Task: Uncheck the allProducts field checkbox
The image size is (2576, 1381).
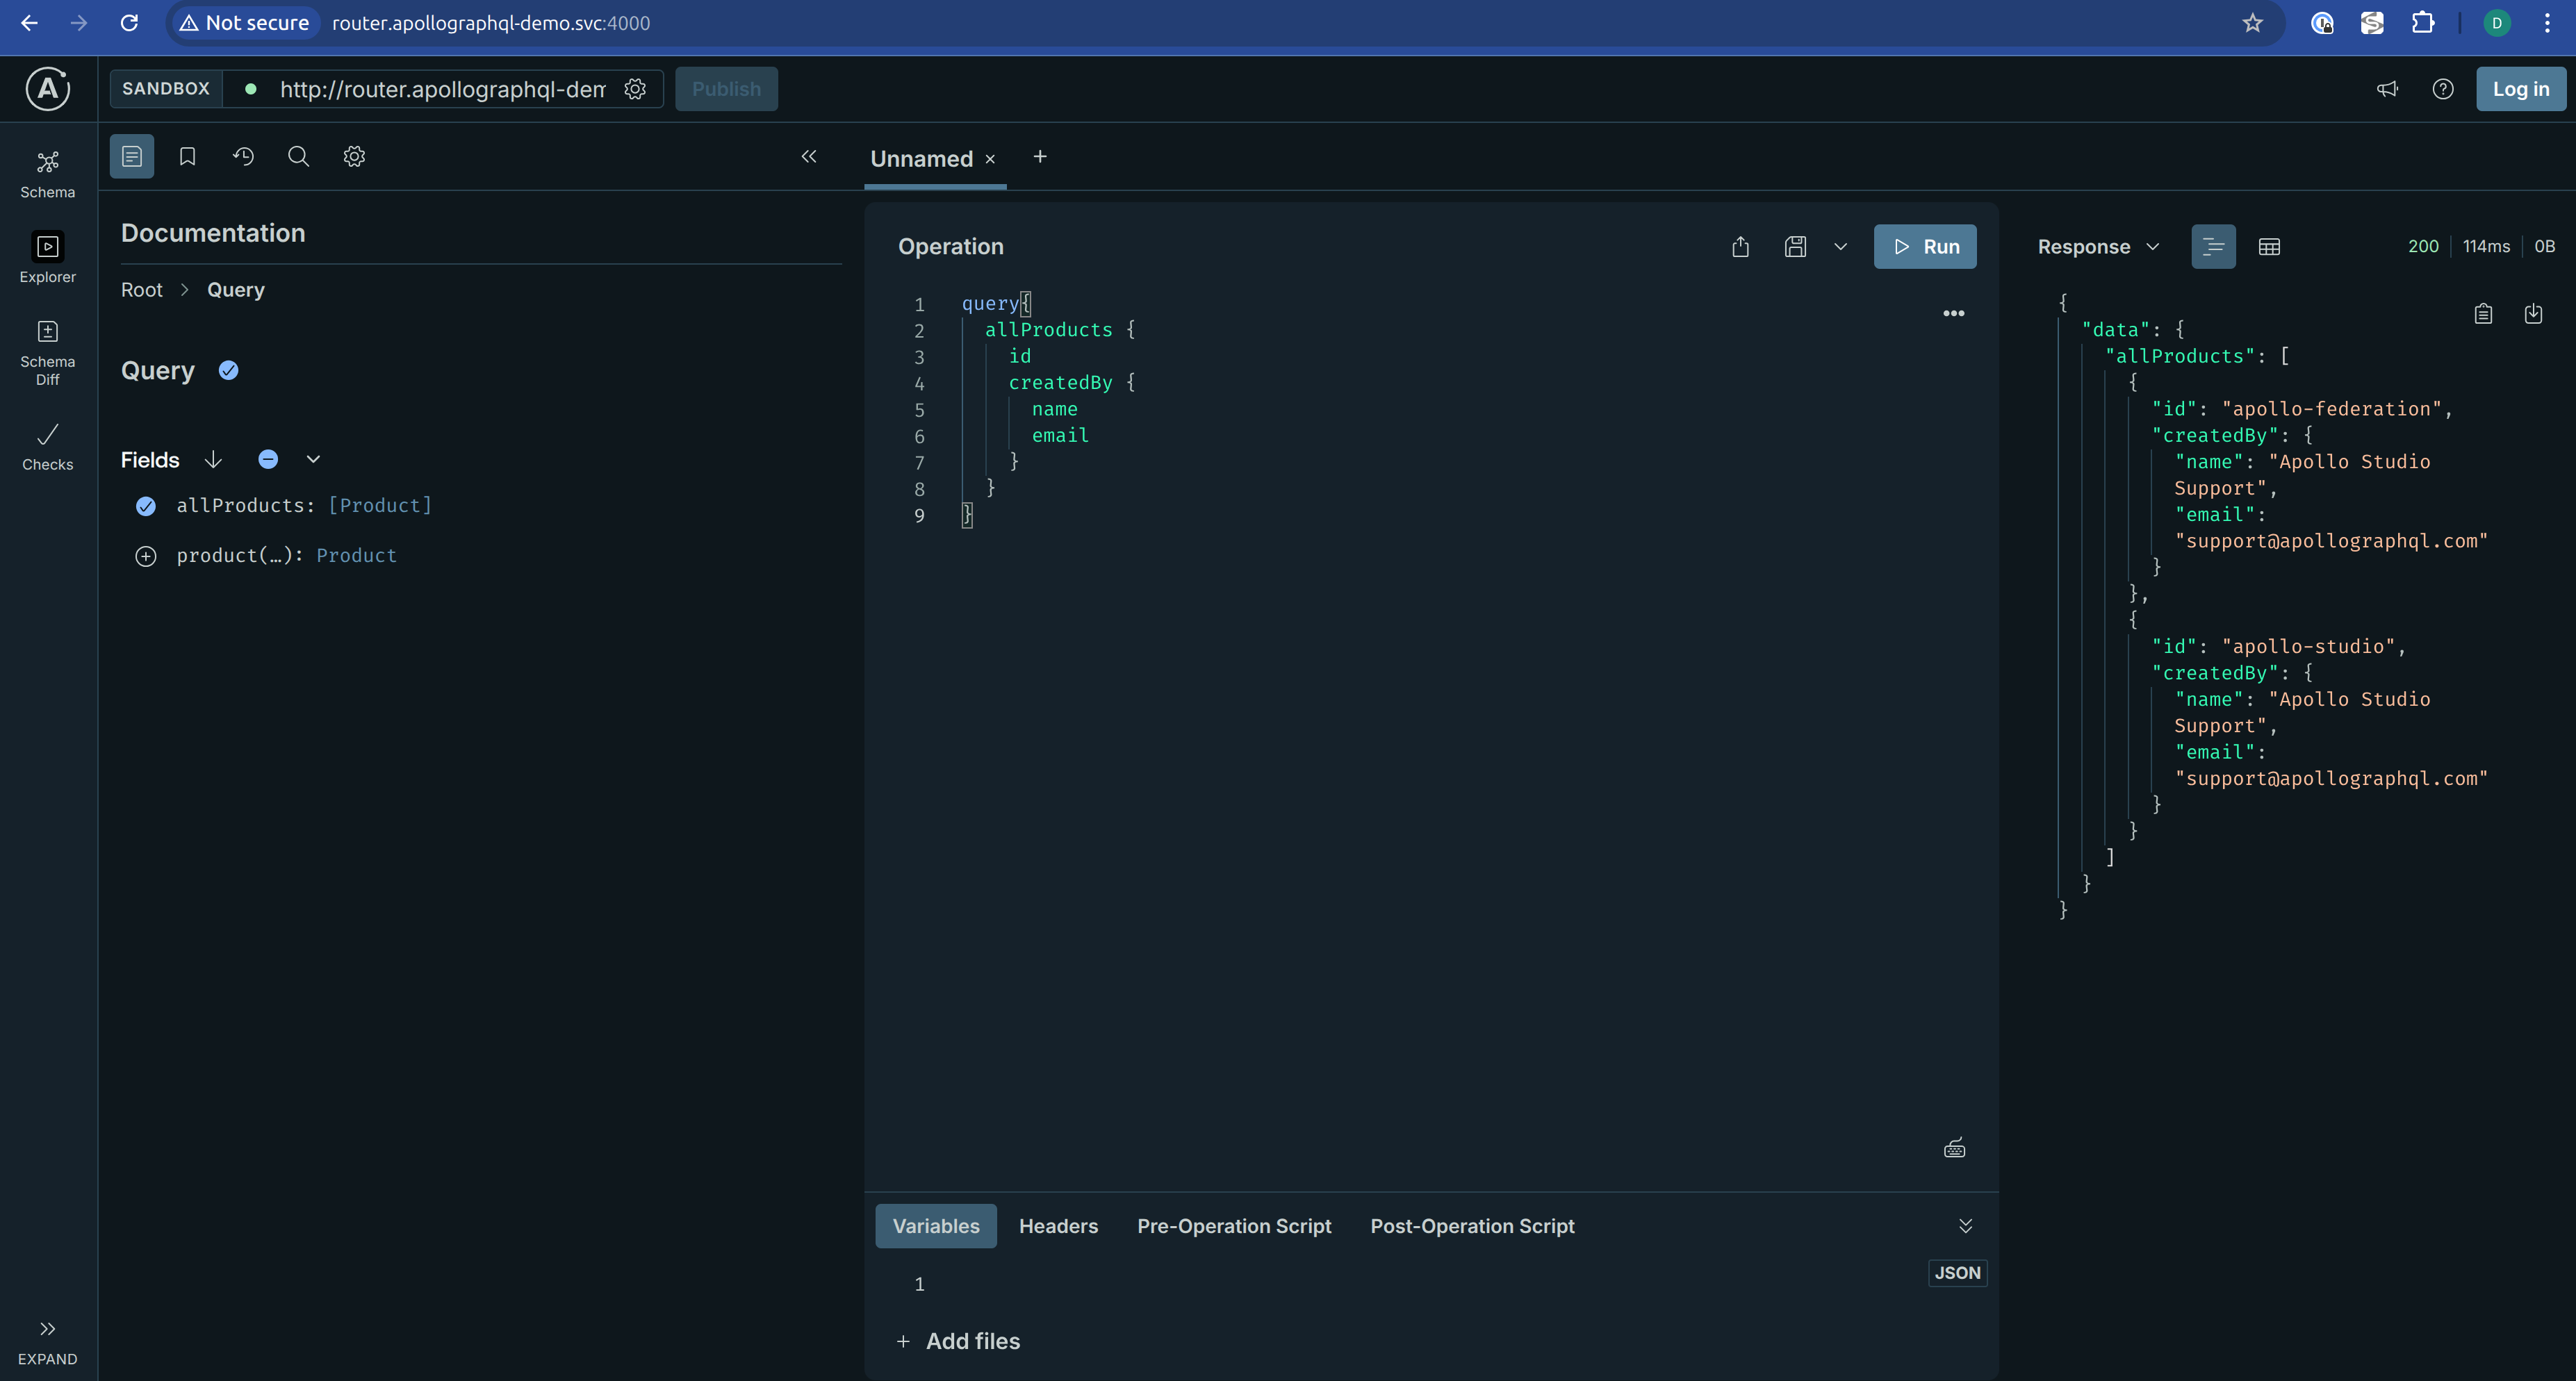Action: tap(146, 506)
